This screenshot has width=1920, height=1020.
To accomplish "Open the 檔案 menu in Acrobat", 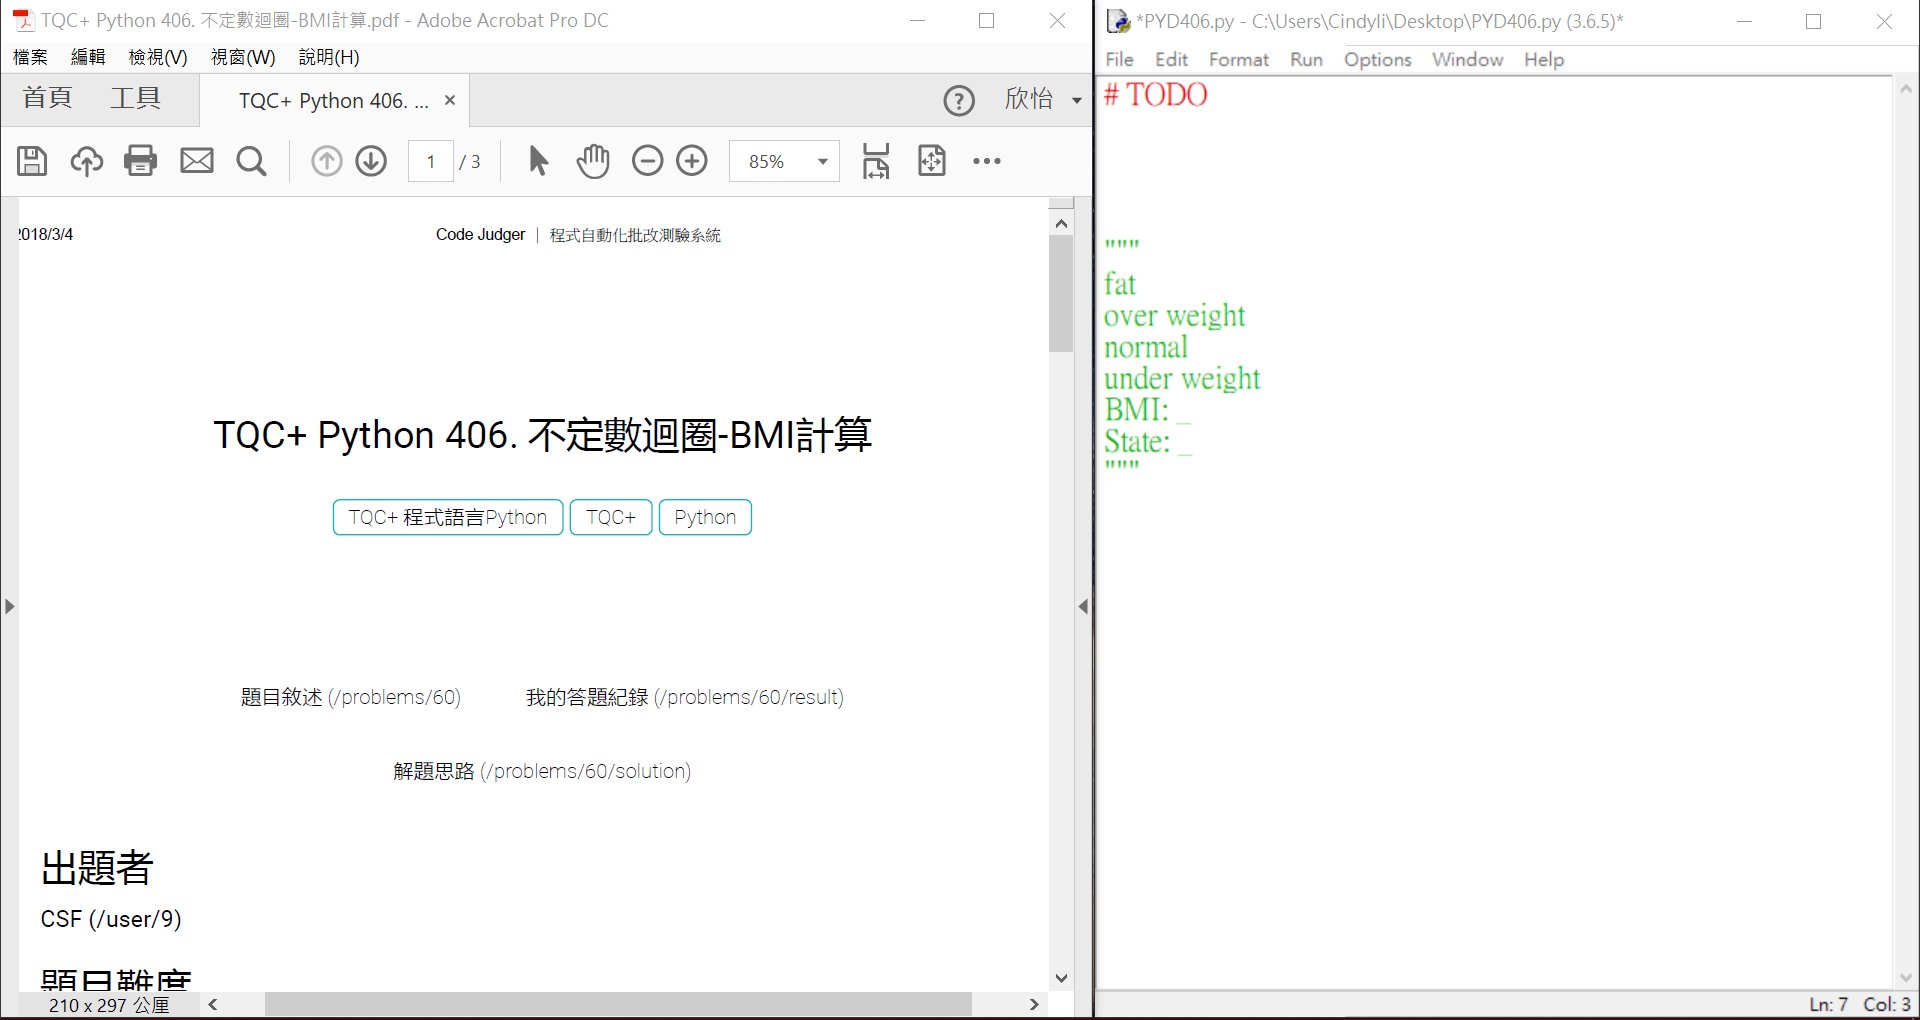I will pyautogui.click(x=30, y=57).
